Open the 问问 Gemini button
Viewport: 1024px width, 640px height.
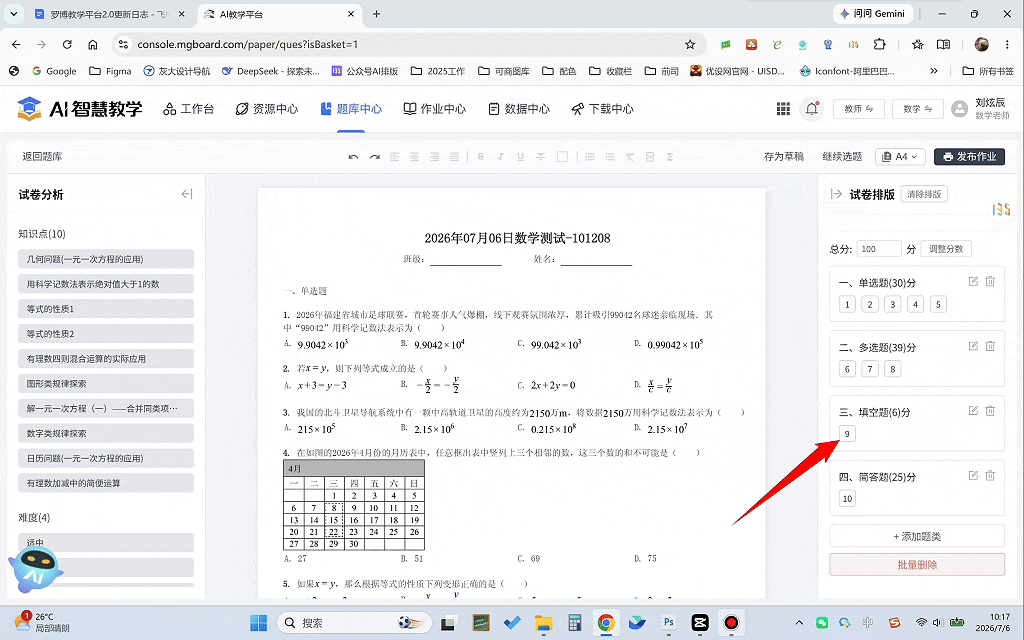click(x=872, y=14)
